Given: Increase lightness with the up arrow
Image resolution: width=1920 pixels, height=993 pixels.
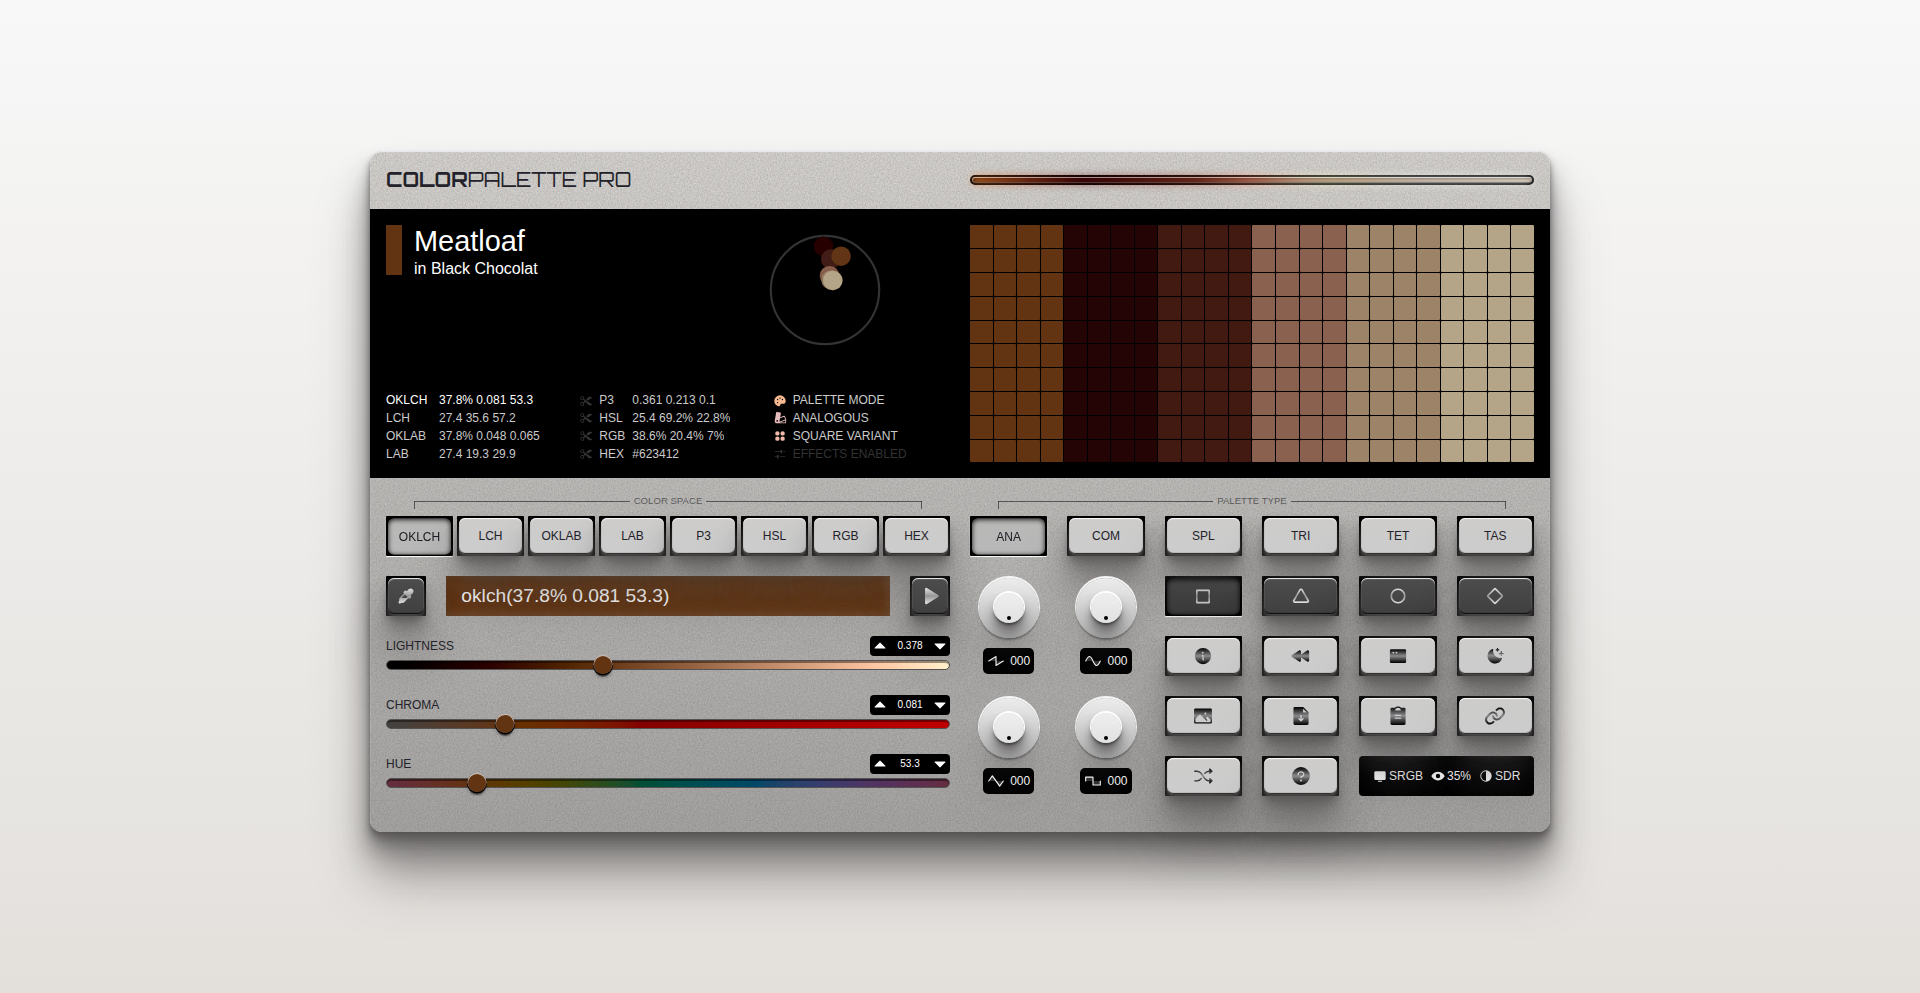Looking at the screenshot, I should pos(880,646).
